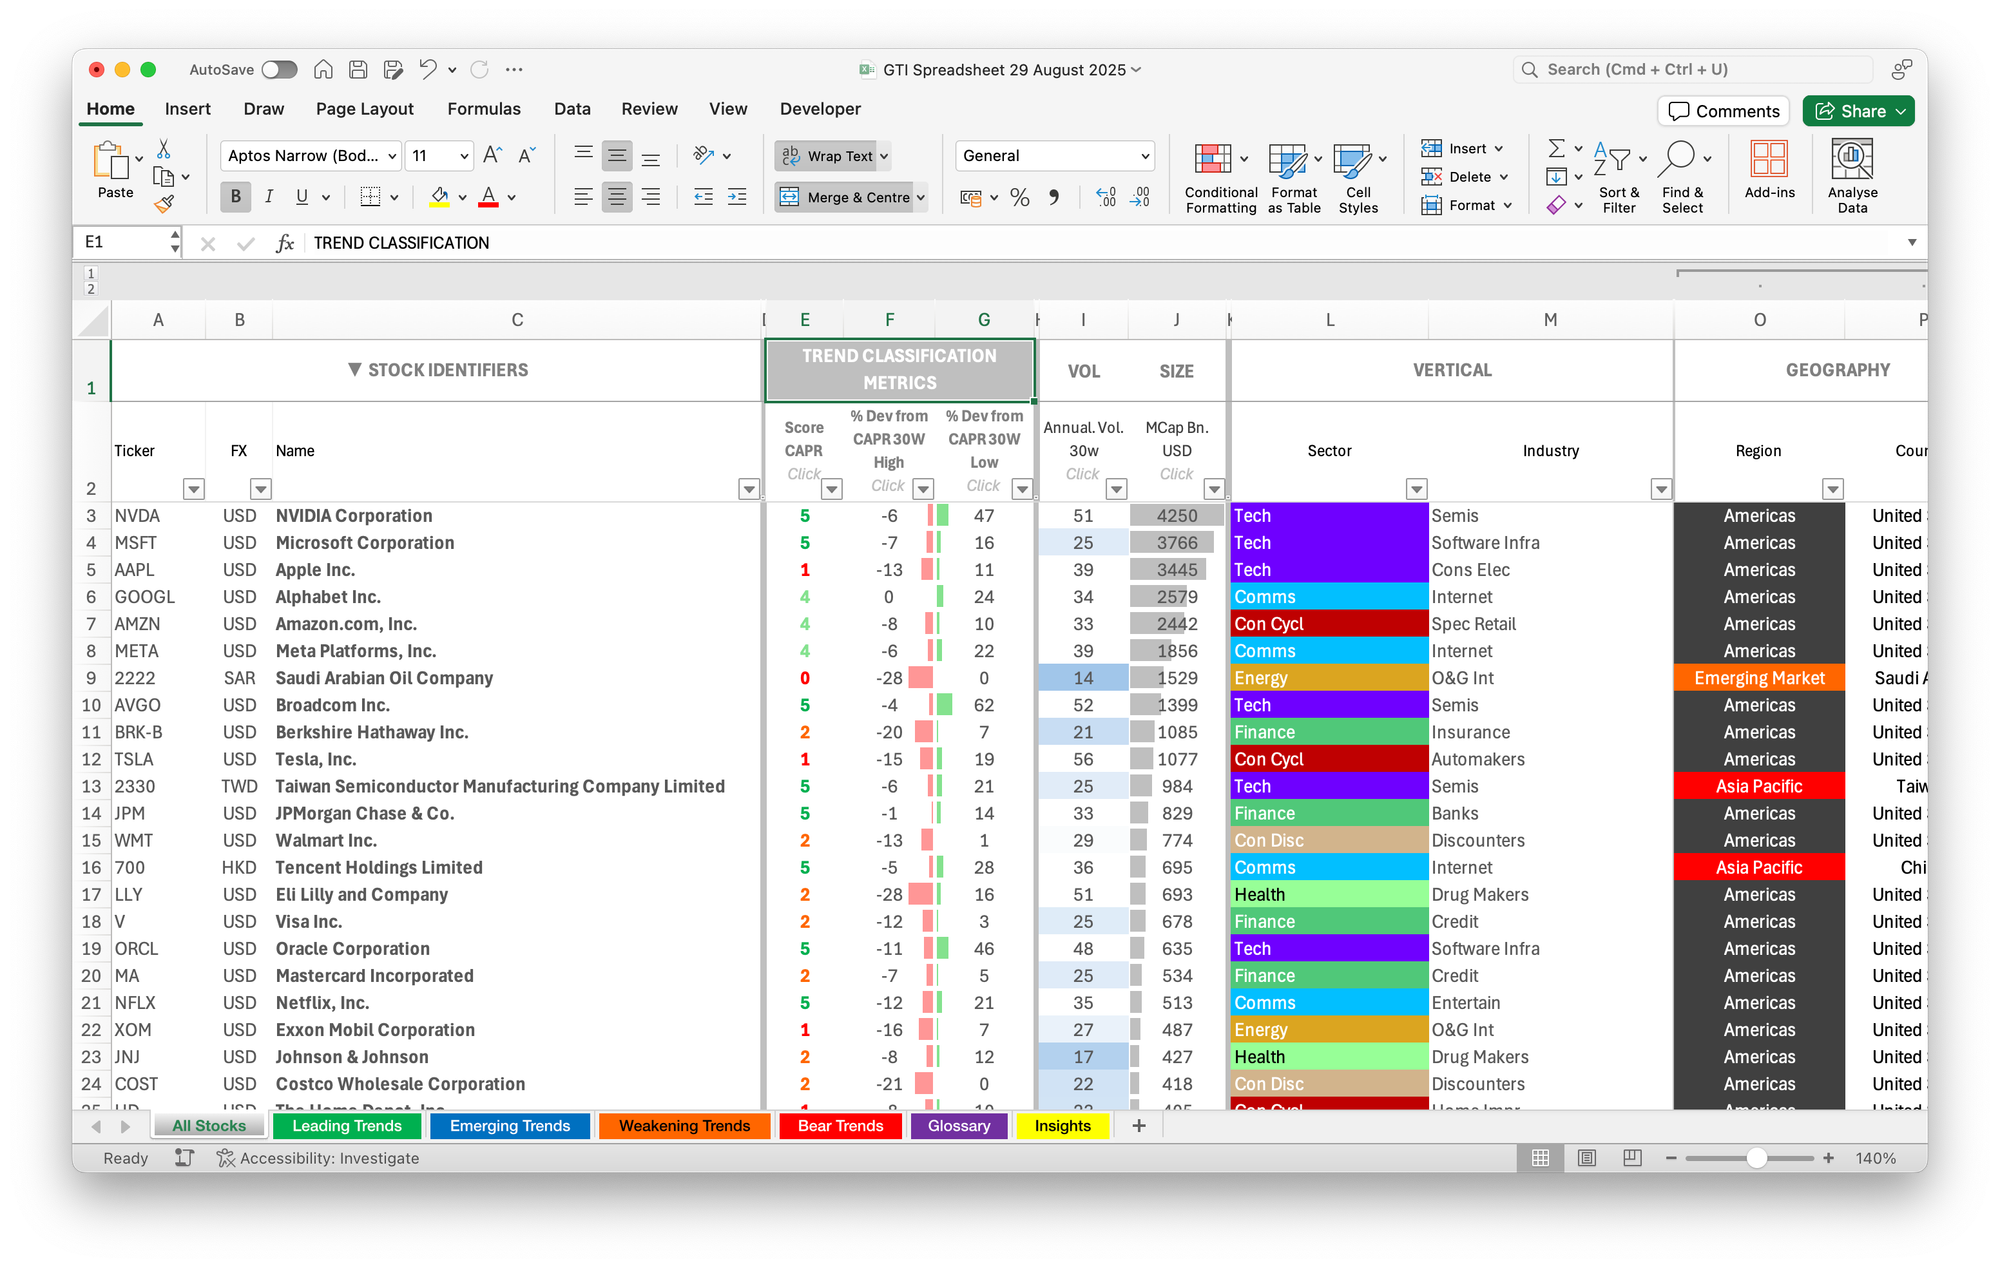Click the Undo arrow icon
Image resolution: width=2000 pixels, height=1268 pixels.
(x=427, y=69)
